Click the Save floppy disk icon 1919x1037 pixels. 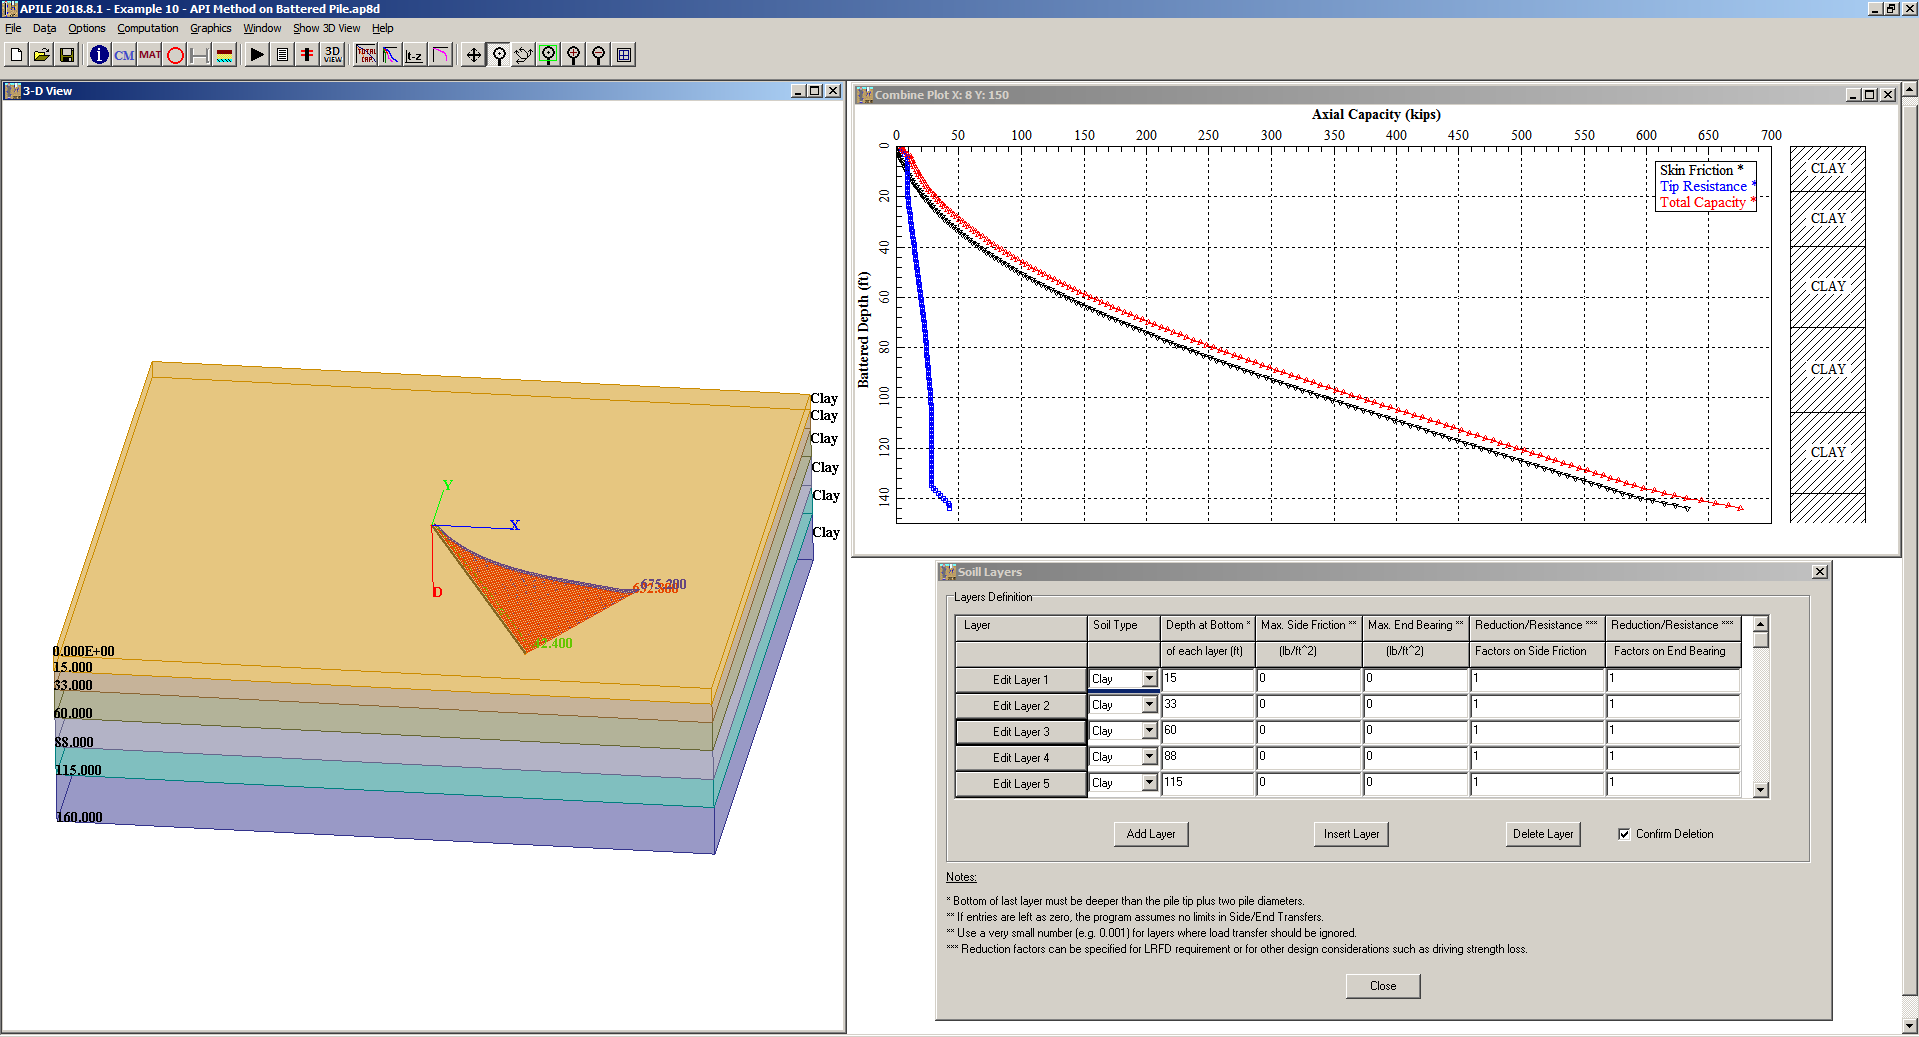(x=67, y=55)
